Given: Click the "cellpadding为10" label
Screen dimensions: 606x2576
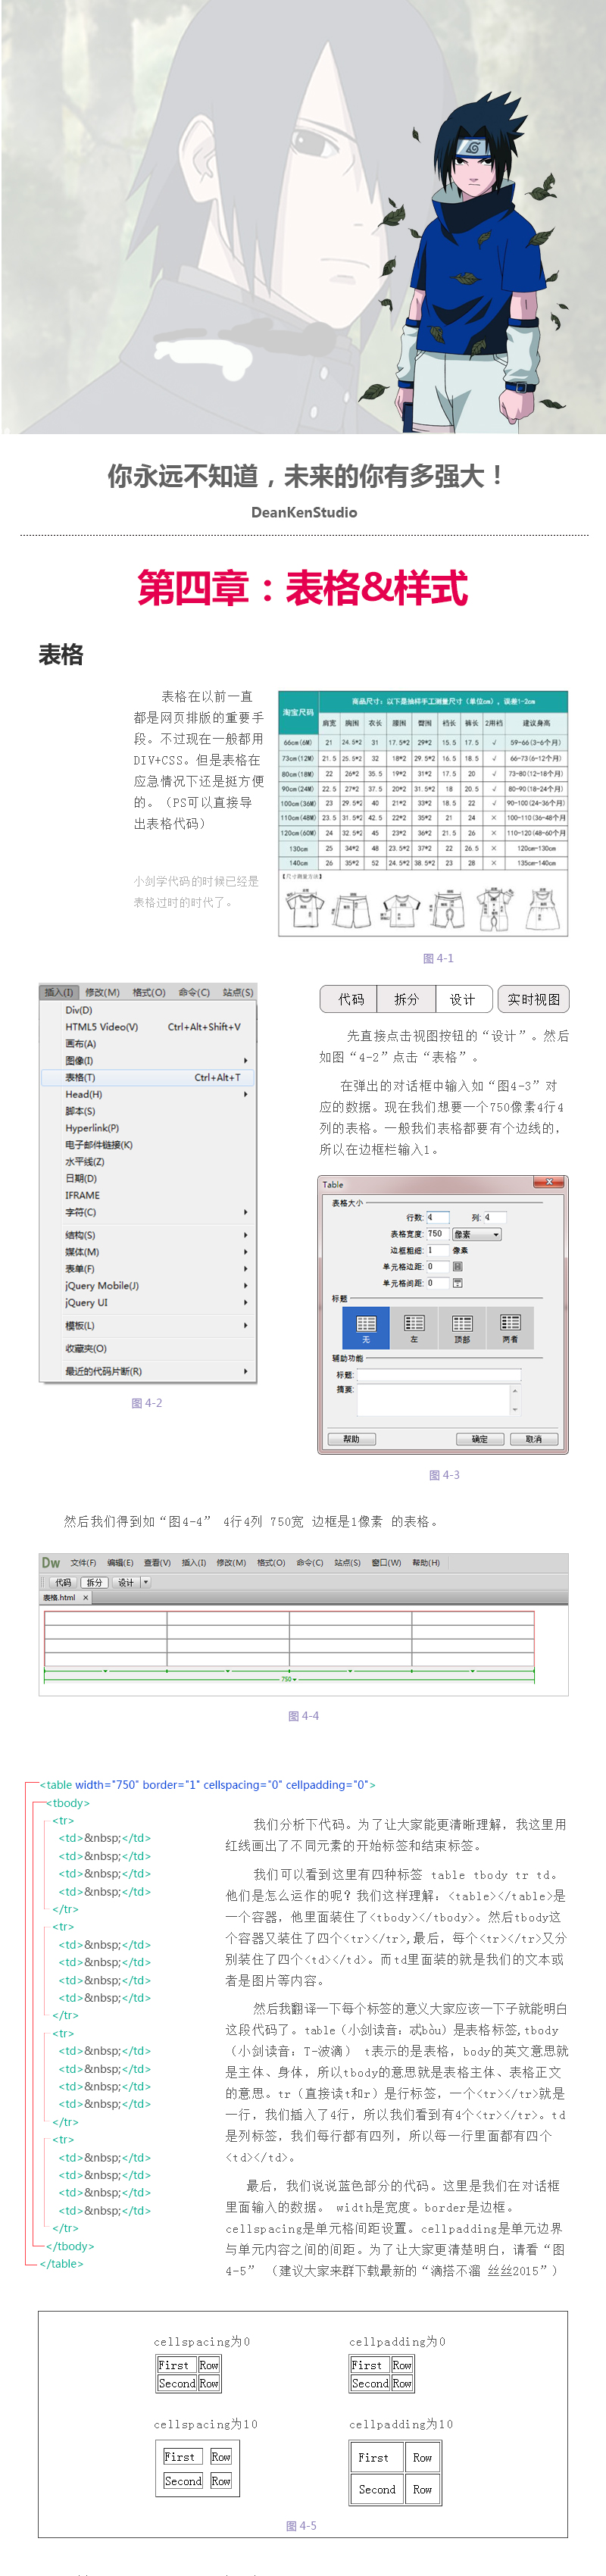Looking at the screenshot, I should pyautogui.click(x=401, y=2424).
